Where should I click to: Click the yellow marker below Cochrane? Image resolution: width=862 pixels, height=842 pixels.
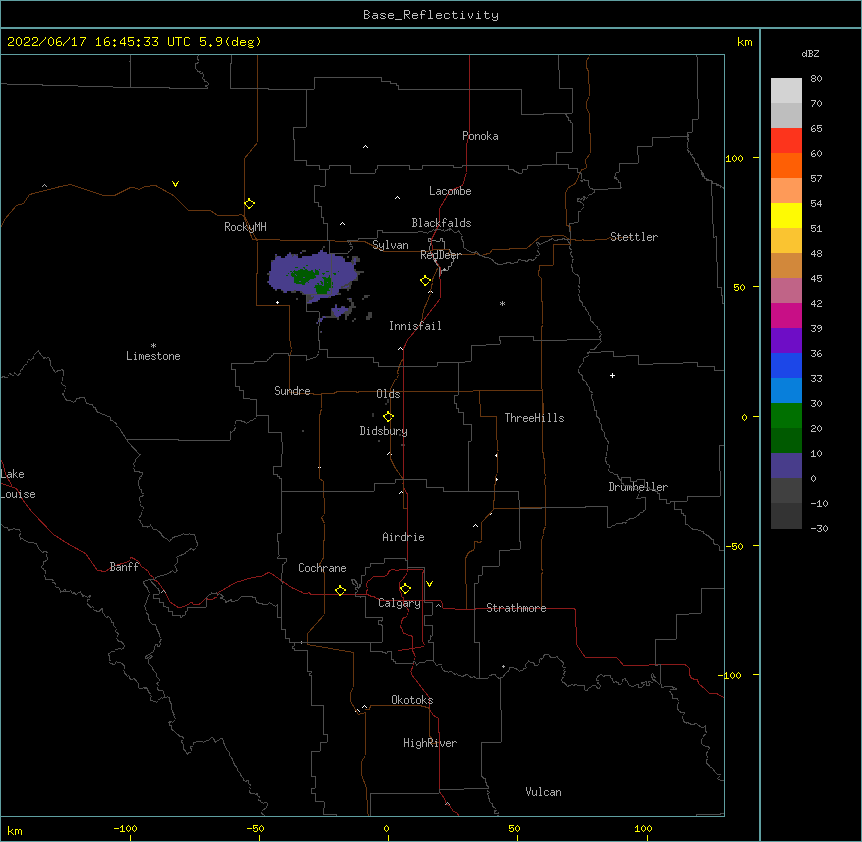[340, 590]
